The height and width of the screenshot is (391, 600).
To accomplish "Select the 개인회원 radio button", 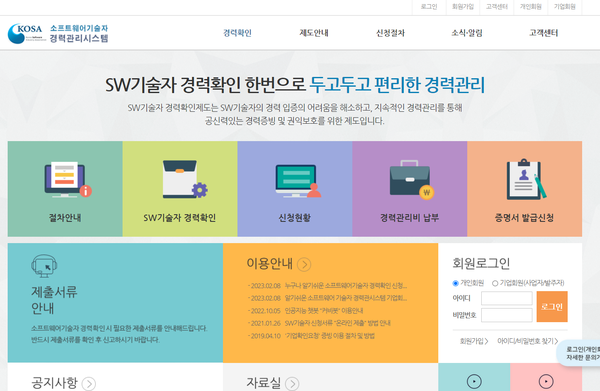I will coord(455,283).
